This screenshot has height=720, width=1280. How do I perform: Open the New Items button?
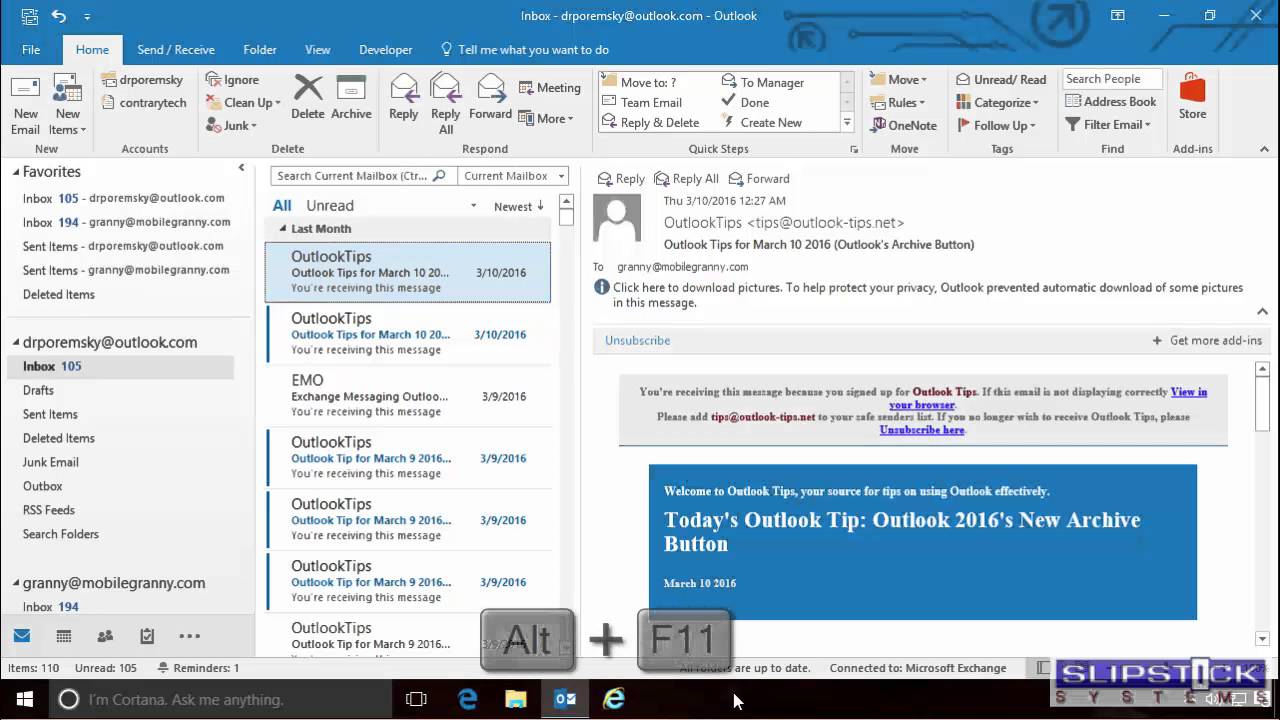68,104
